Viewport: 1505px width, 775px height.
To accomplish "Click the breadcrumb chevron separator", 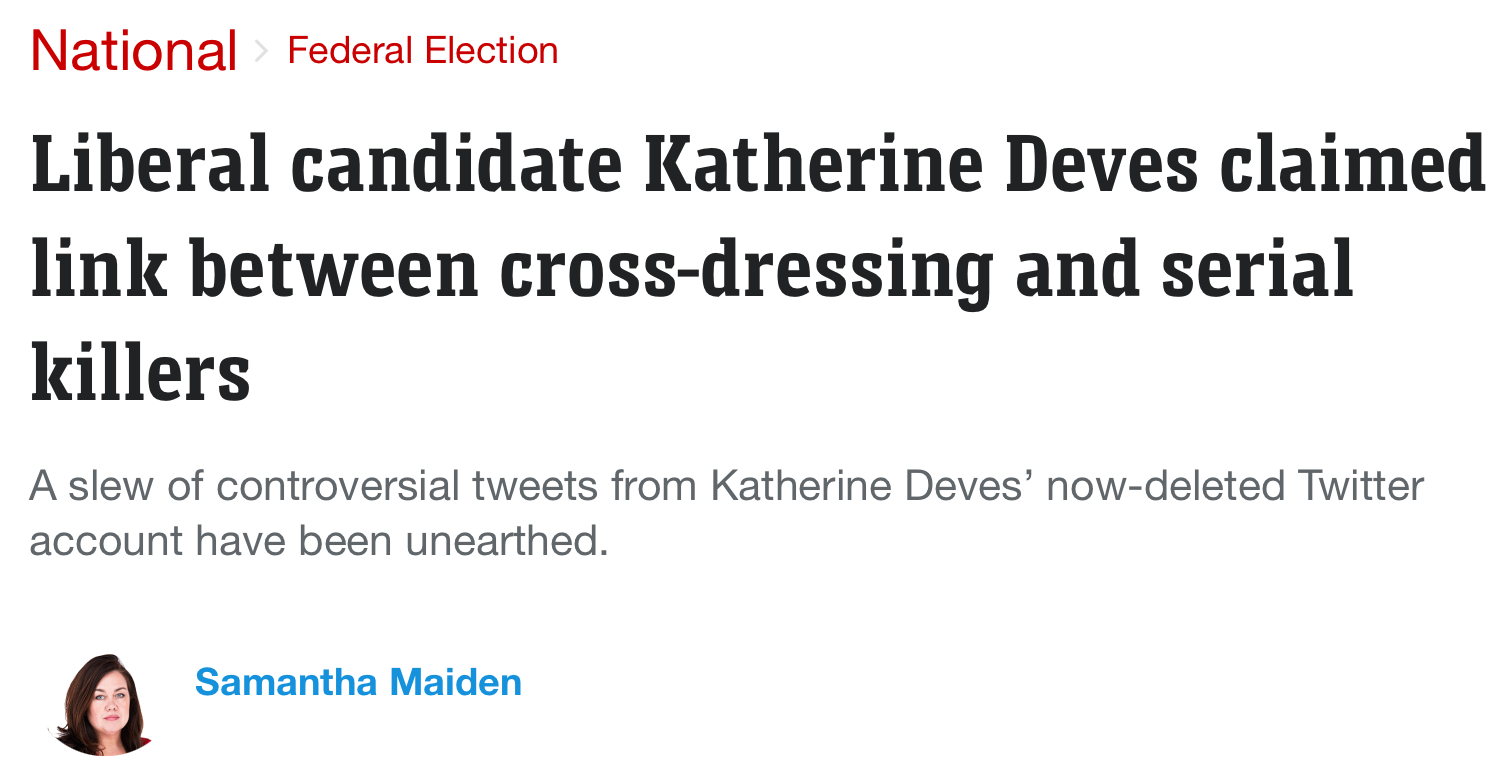I will pos(262,51).
